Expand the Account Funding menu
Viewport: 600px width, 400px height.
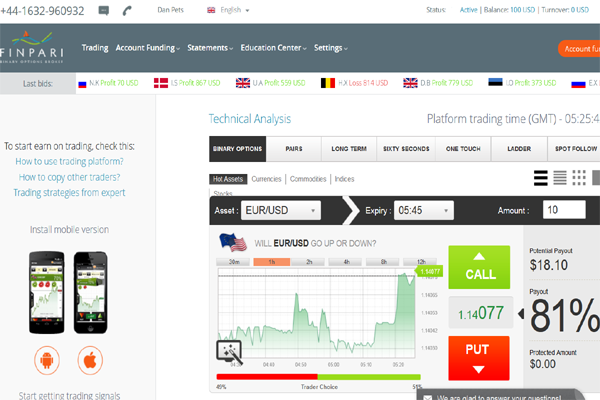pos(148,48)
